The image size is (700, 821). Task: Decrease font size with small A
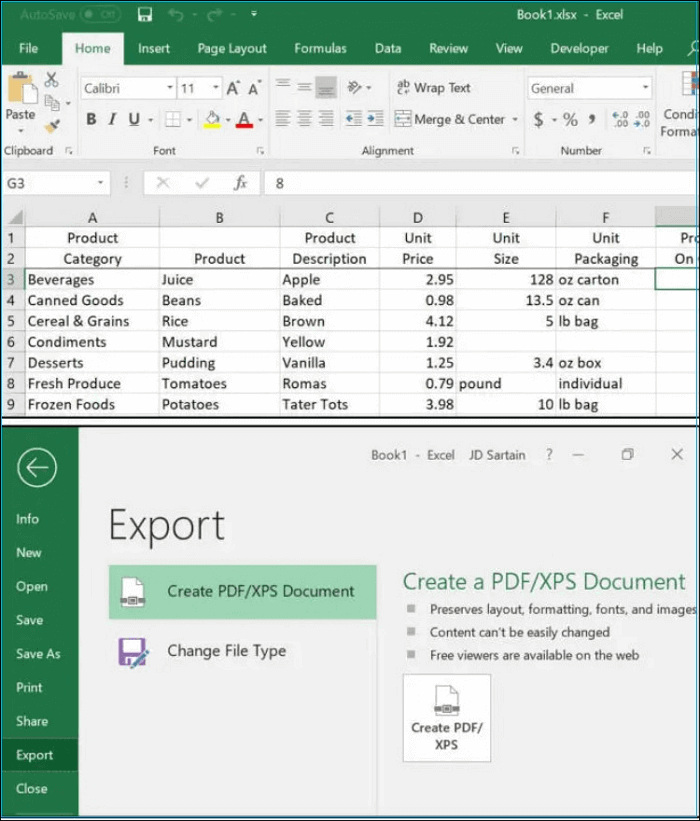click(254, 88)
